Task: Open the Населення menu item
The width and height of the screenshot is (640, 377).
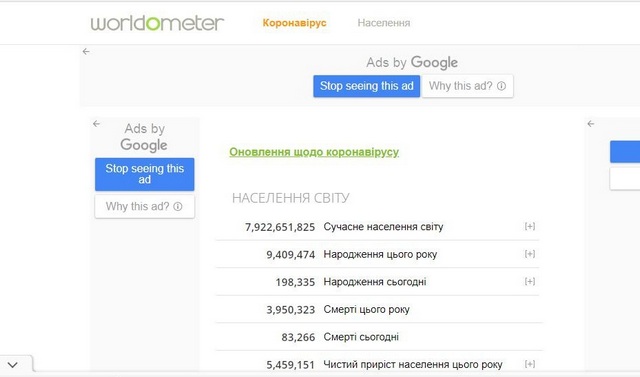Action: click(x=384, y=23)
